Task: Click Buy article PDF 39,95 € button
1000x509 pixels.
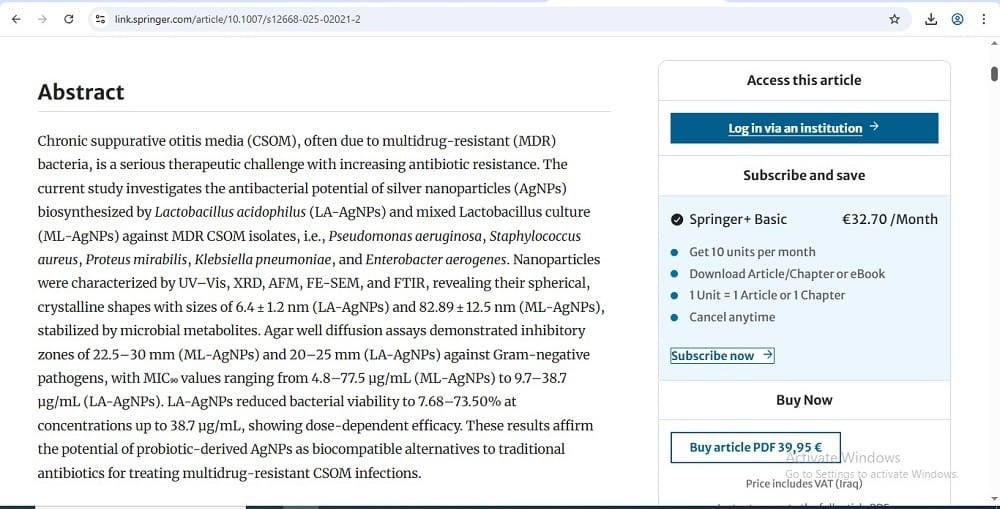Action: coord(756,447)
